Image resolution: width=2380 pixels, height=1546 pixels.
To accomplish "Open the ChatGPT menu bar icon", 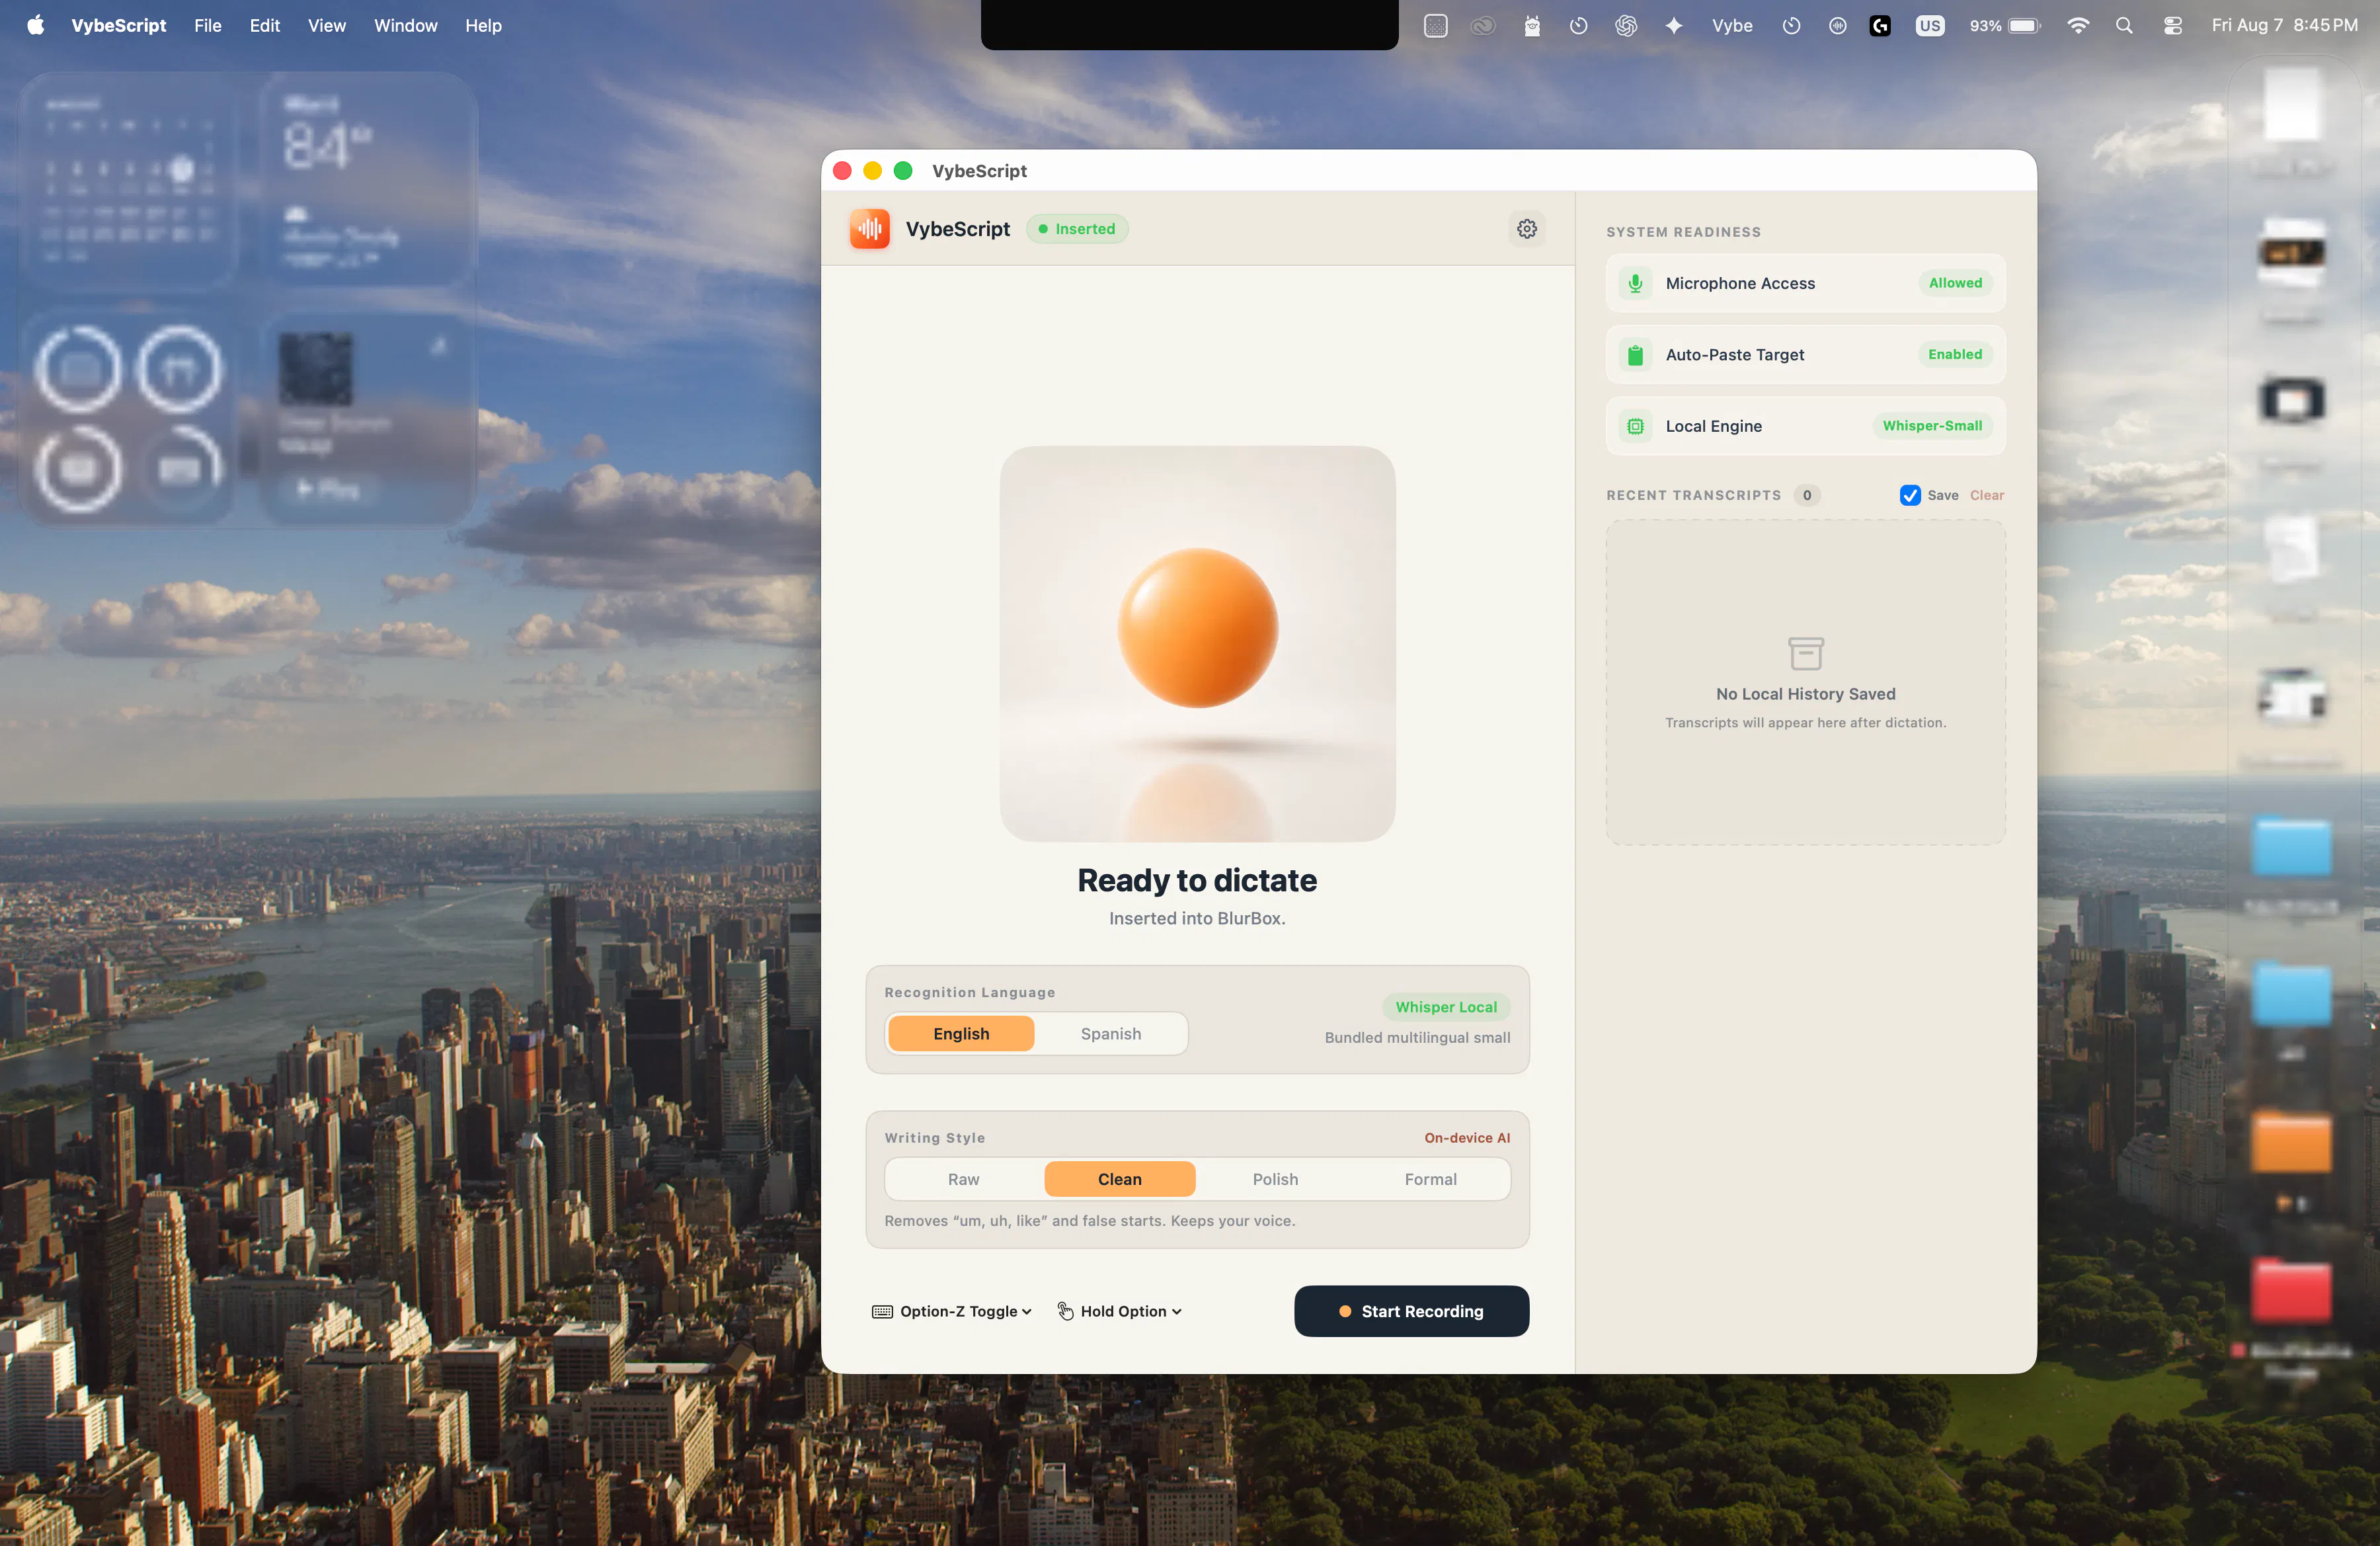I will point(1626,25).
